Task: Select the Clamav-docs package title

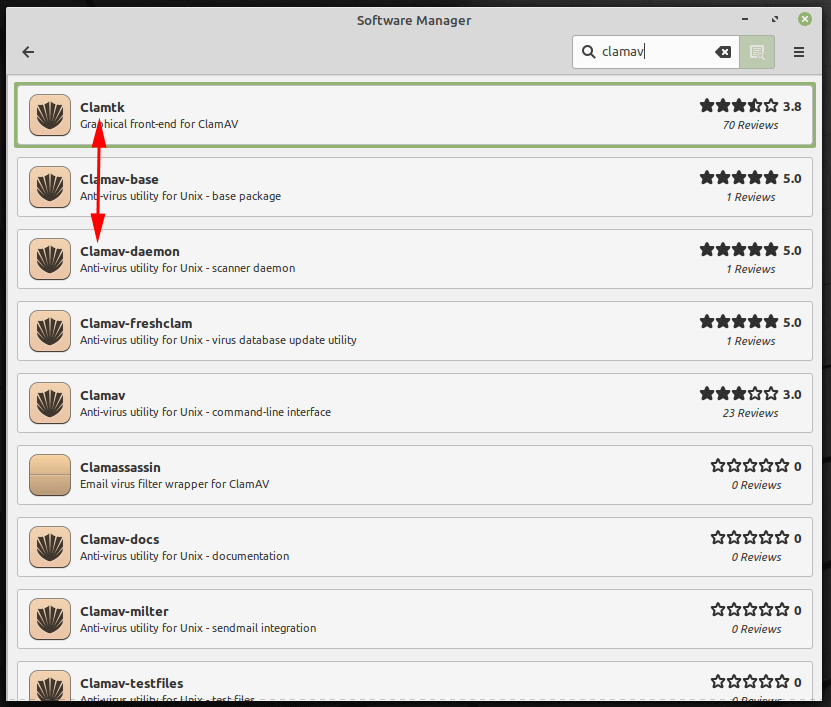Action: pyautogui.click(x=120, y=540)
